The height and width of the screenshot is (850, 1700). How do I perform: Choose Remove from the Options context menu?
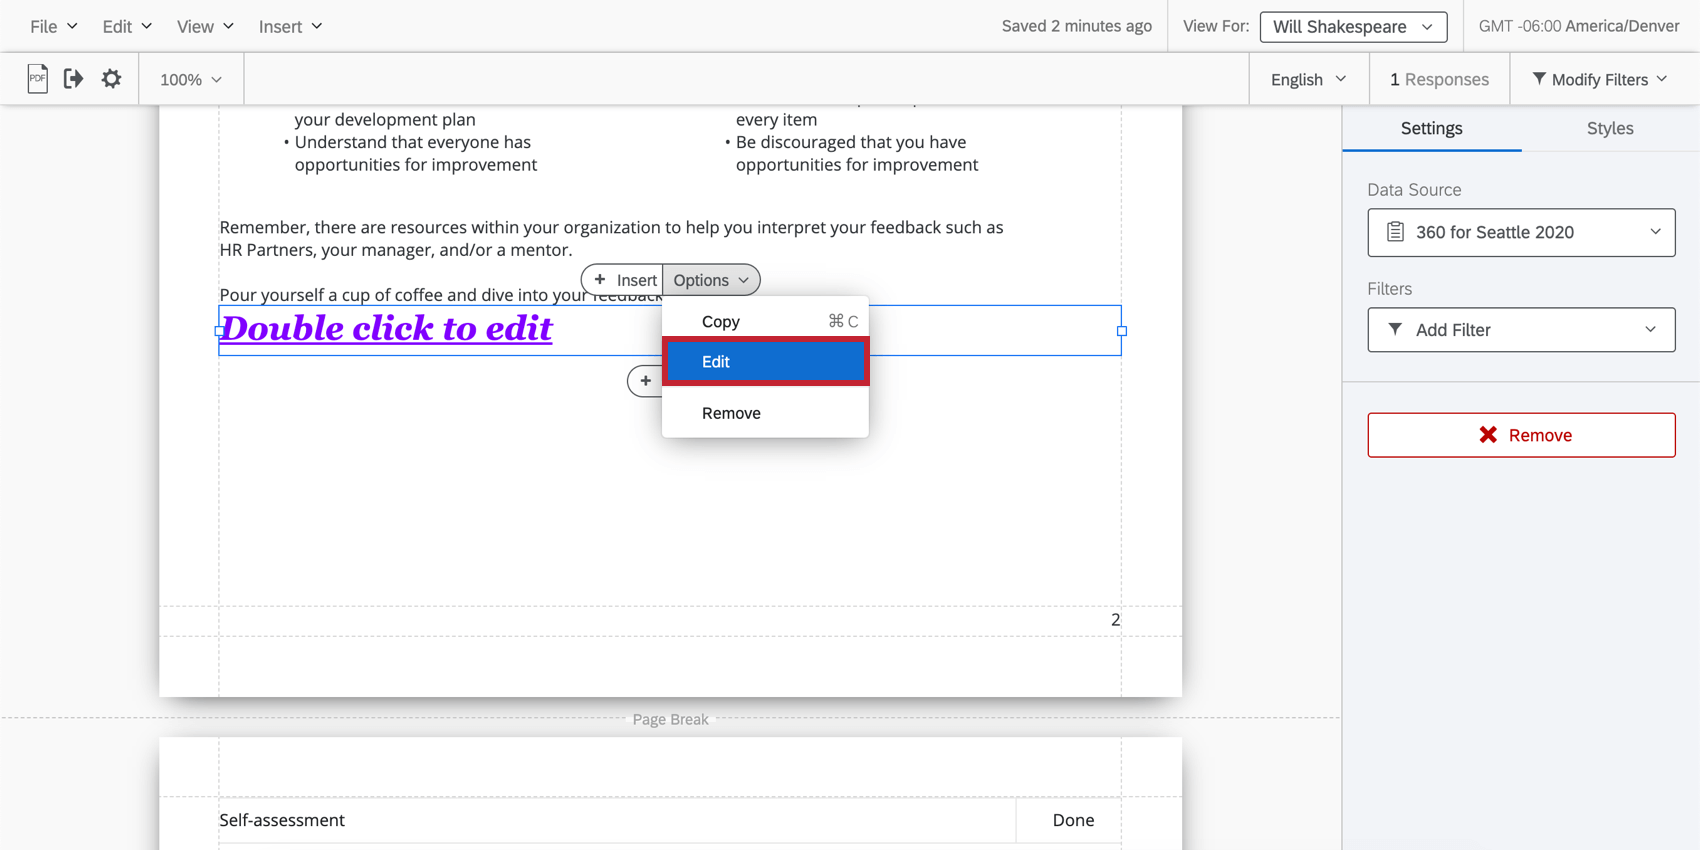point(765,413)
